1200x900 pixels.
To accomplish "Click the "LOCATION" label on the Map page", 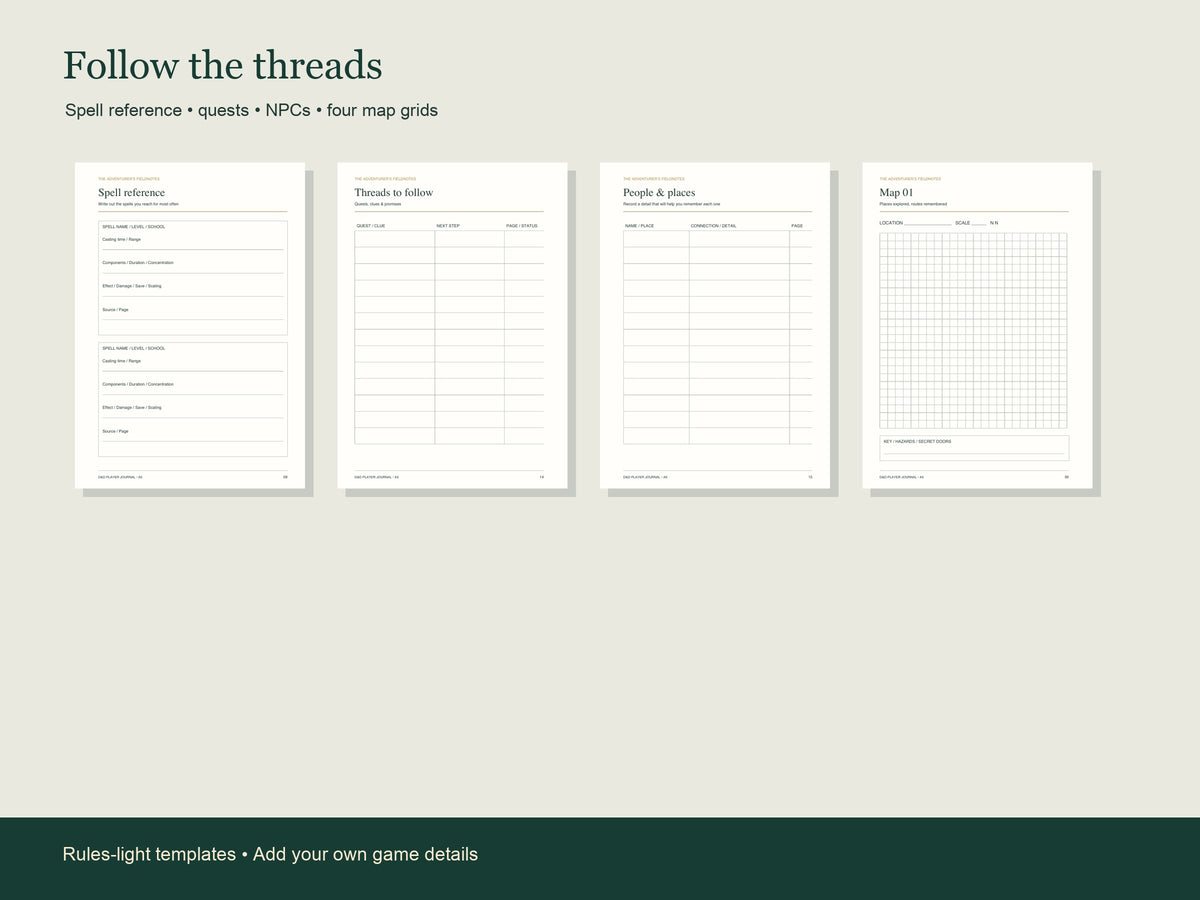I will click(x=891, y=223).
